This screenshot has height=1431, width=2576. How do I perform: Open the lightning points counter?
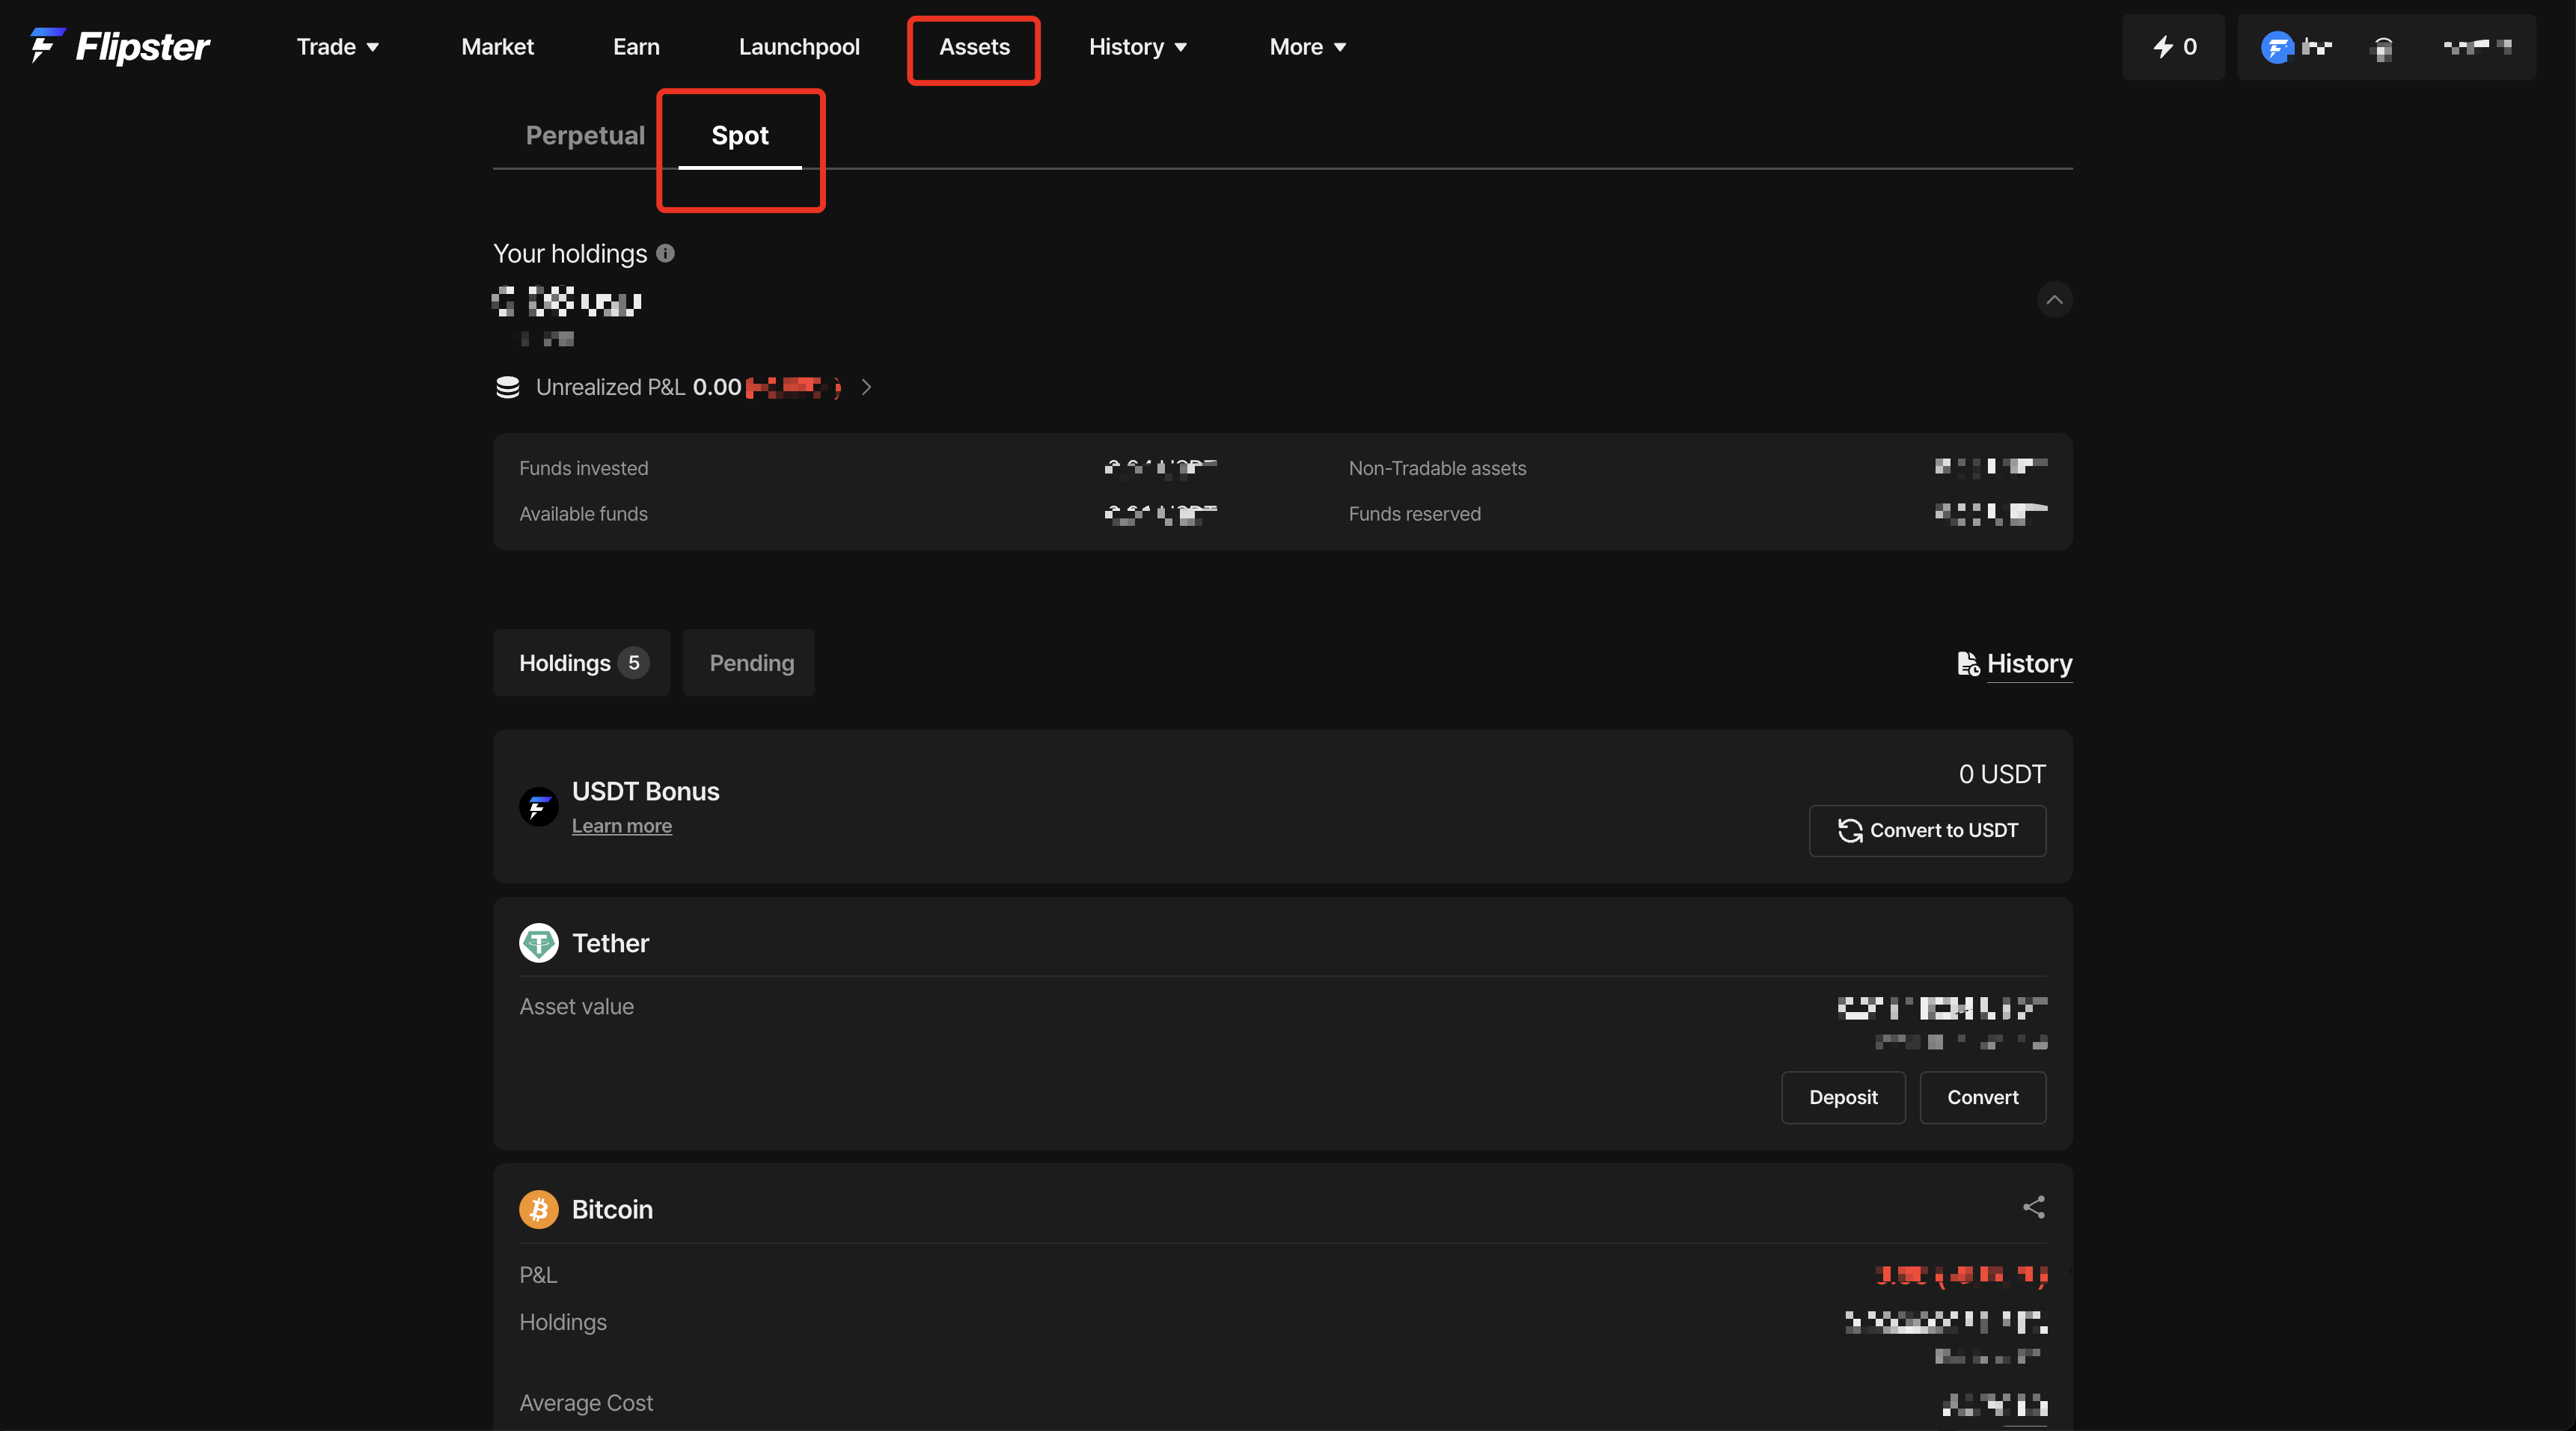[2174, 47]
